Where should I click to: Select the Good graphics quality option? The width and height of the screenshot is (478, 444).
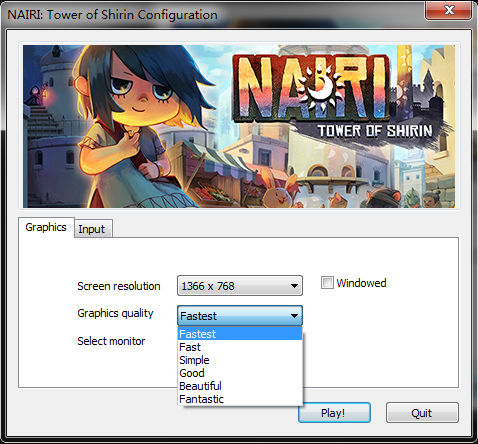(x=240, y=373)
